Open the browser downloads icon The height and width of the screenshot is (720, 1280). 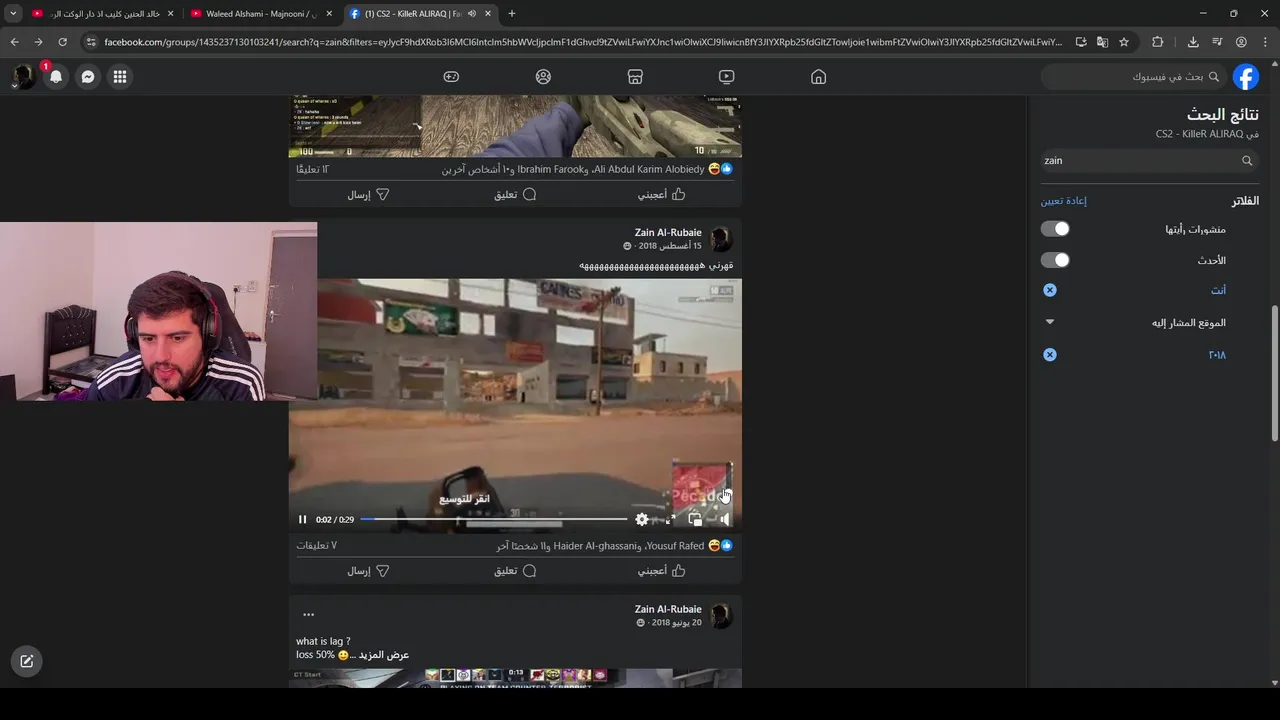1193,42
